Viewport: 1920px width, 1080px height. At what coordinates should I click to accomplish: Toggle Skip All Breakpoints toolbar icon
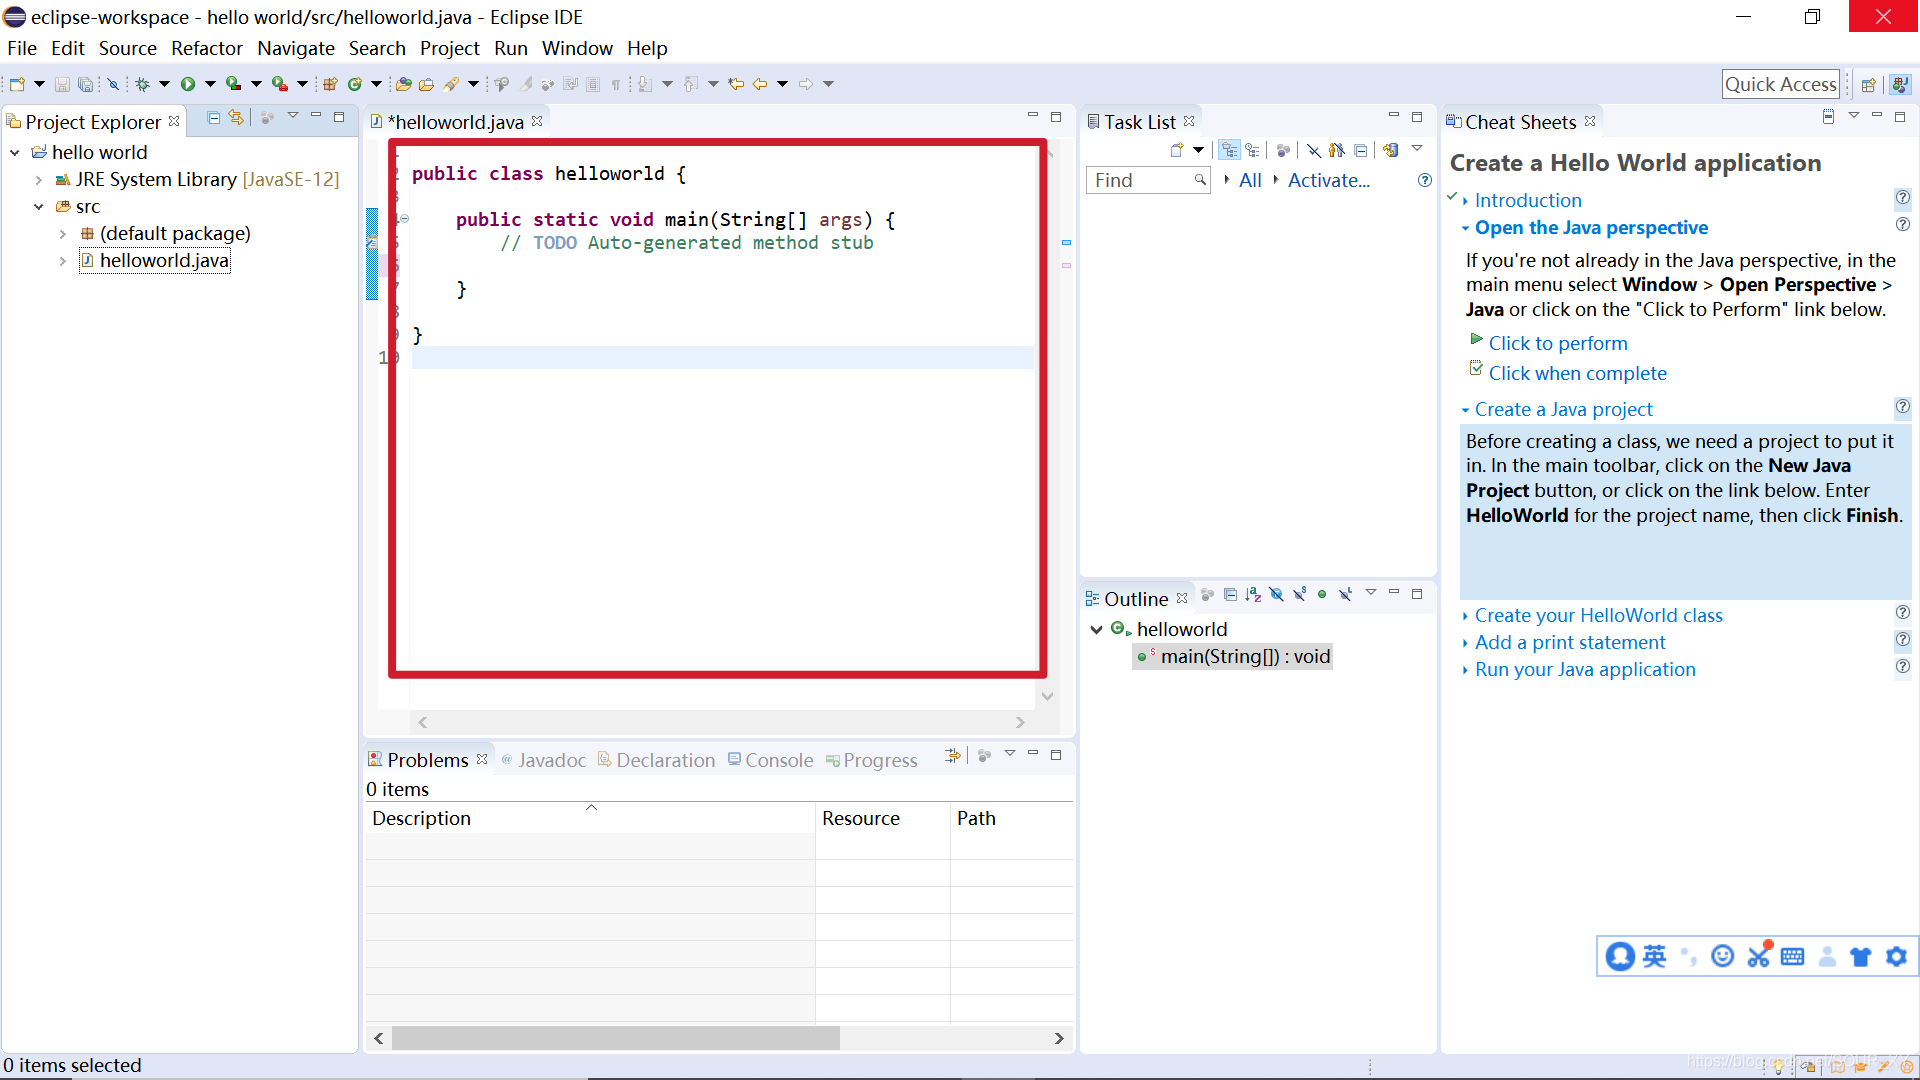113,84
